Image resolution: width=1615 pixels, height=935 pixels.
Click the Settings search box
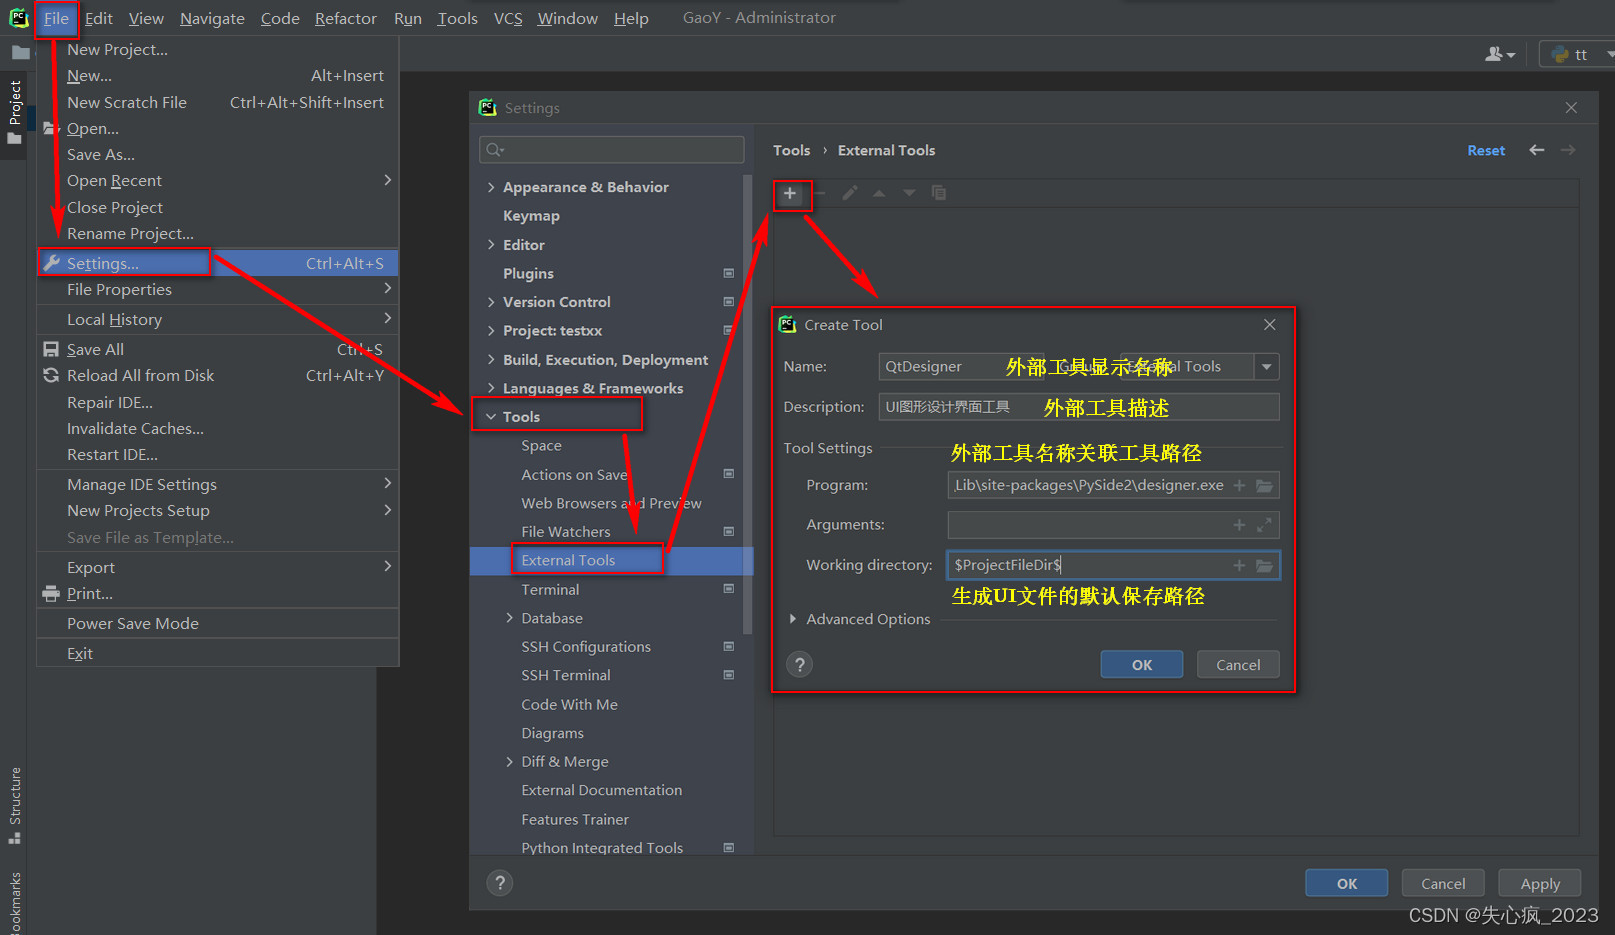coord(612,150)
